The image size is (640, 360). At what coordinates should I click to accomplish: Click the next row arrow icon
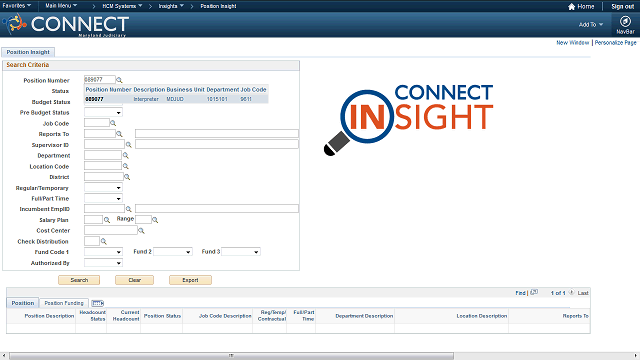pyautogui.click(x=571, y=292)
